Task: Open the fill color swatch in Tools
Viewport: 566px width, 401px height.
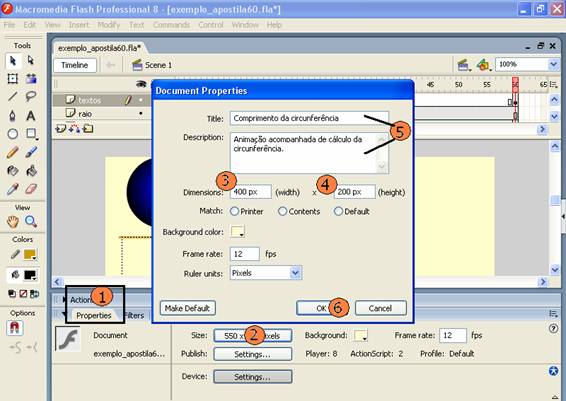Action: coord(30,275)
